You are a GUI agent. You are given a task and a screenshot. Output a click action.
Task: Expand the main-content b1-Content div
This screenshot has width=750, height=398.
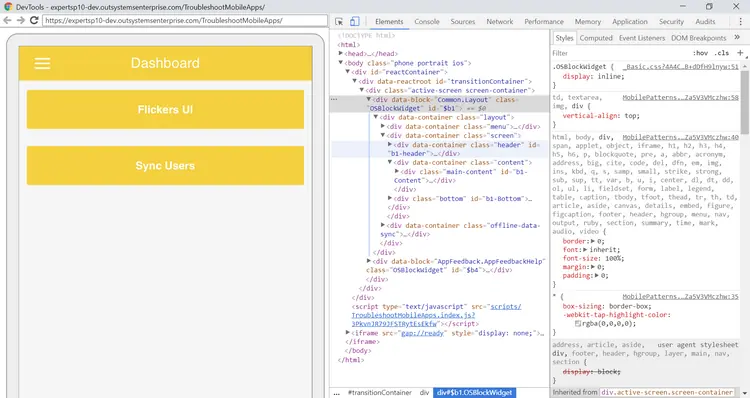[x=397, y=171]
